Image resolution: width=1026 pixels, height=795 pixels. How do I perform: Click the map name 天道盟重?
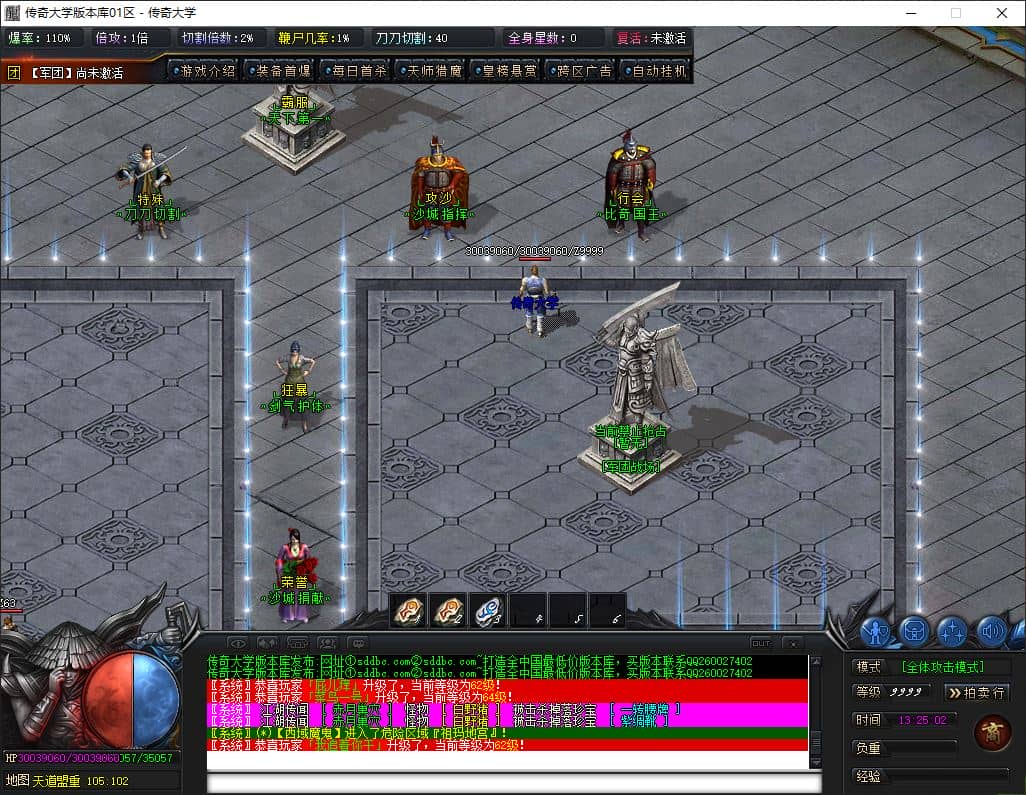56,781
